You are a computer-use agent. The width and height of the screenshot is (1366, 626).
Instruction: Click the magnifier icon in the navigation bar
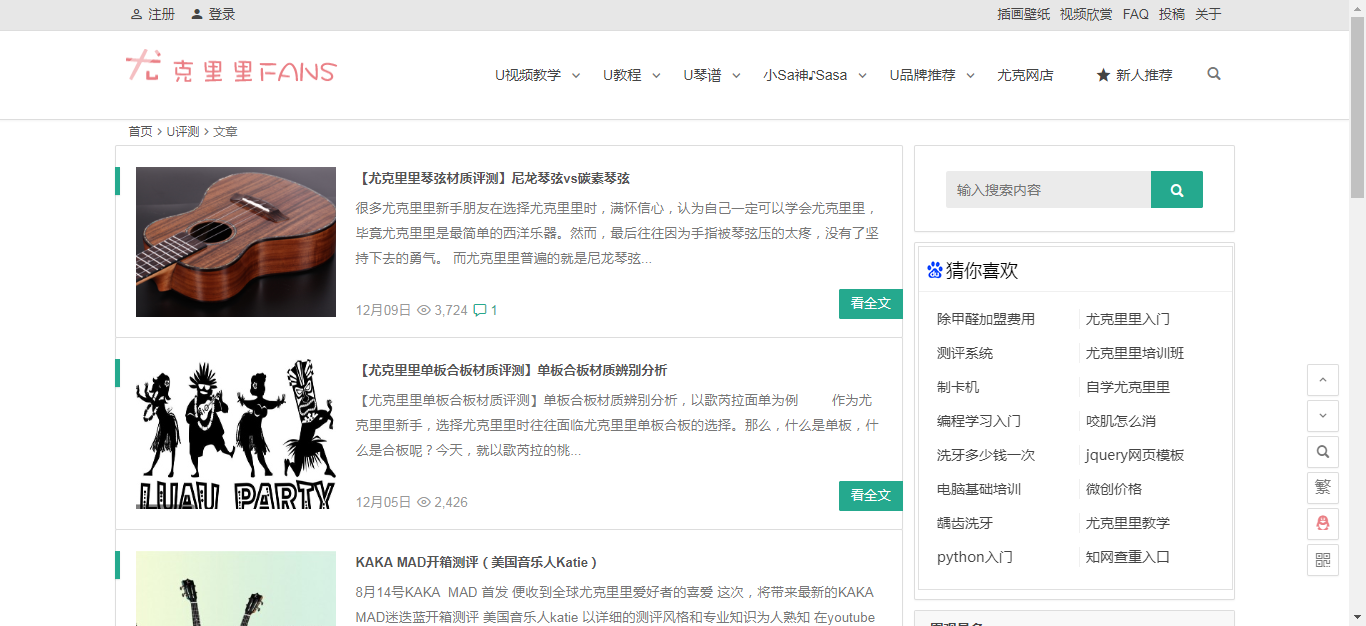click(x=1214, y=73)
